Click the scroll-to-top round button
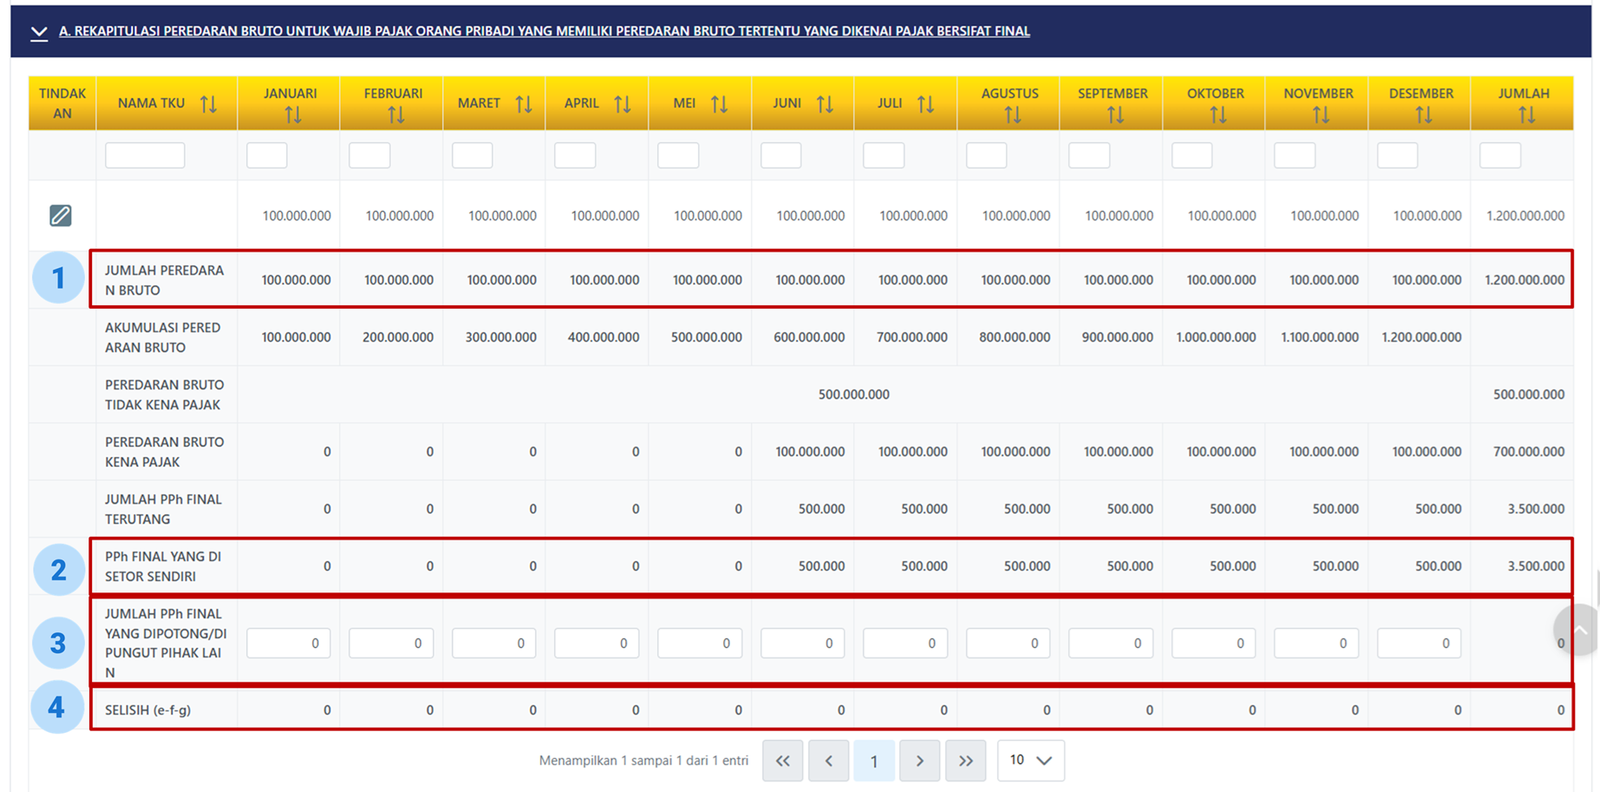Screen dimensions: 1600x792 coord(1578,630)
